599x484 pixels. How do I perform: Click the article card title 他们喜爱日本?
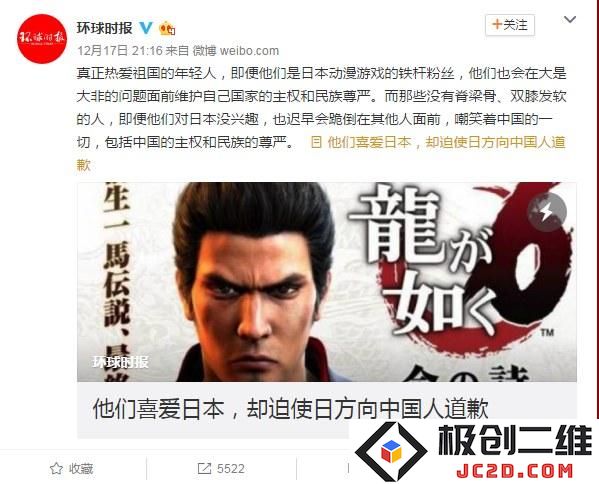coord(291,408)
